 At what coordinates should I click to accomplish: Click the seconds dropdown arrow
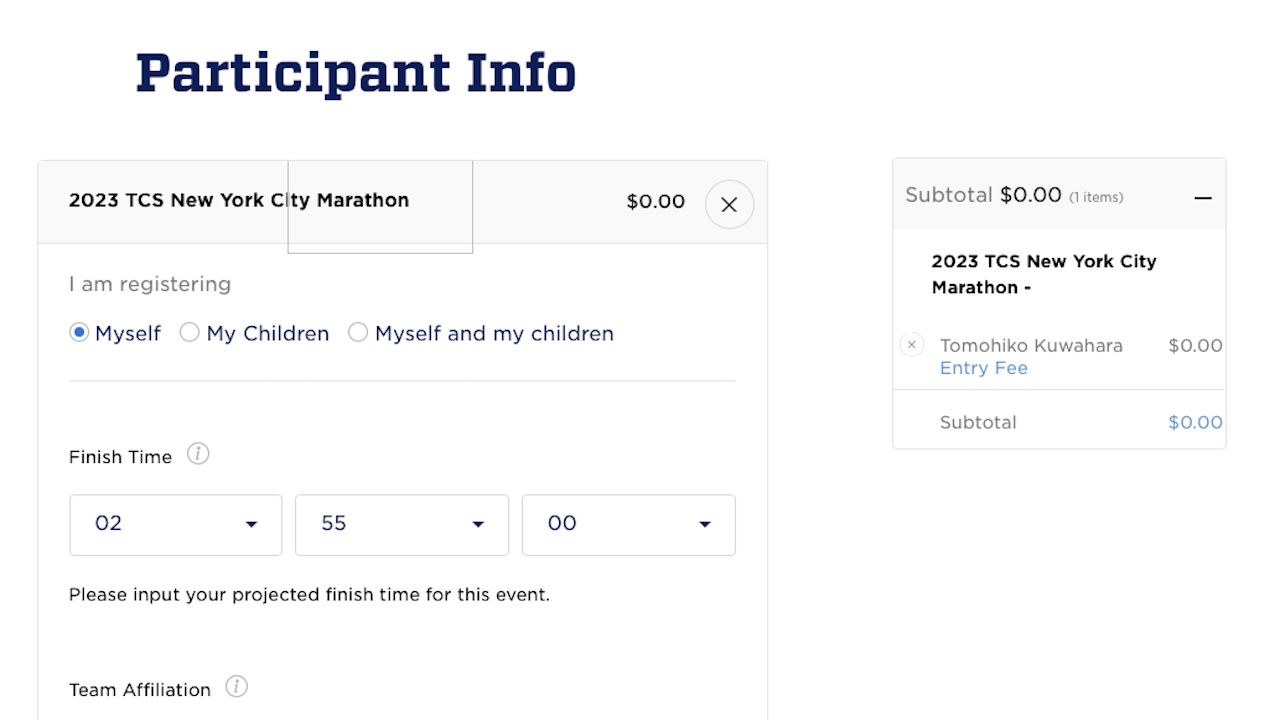[x=705, y=525]
